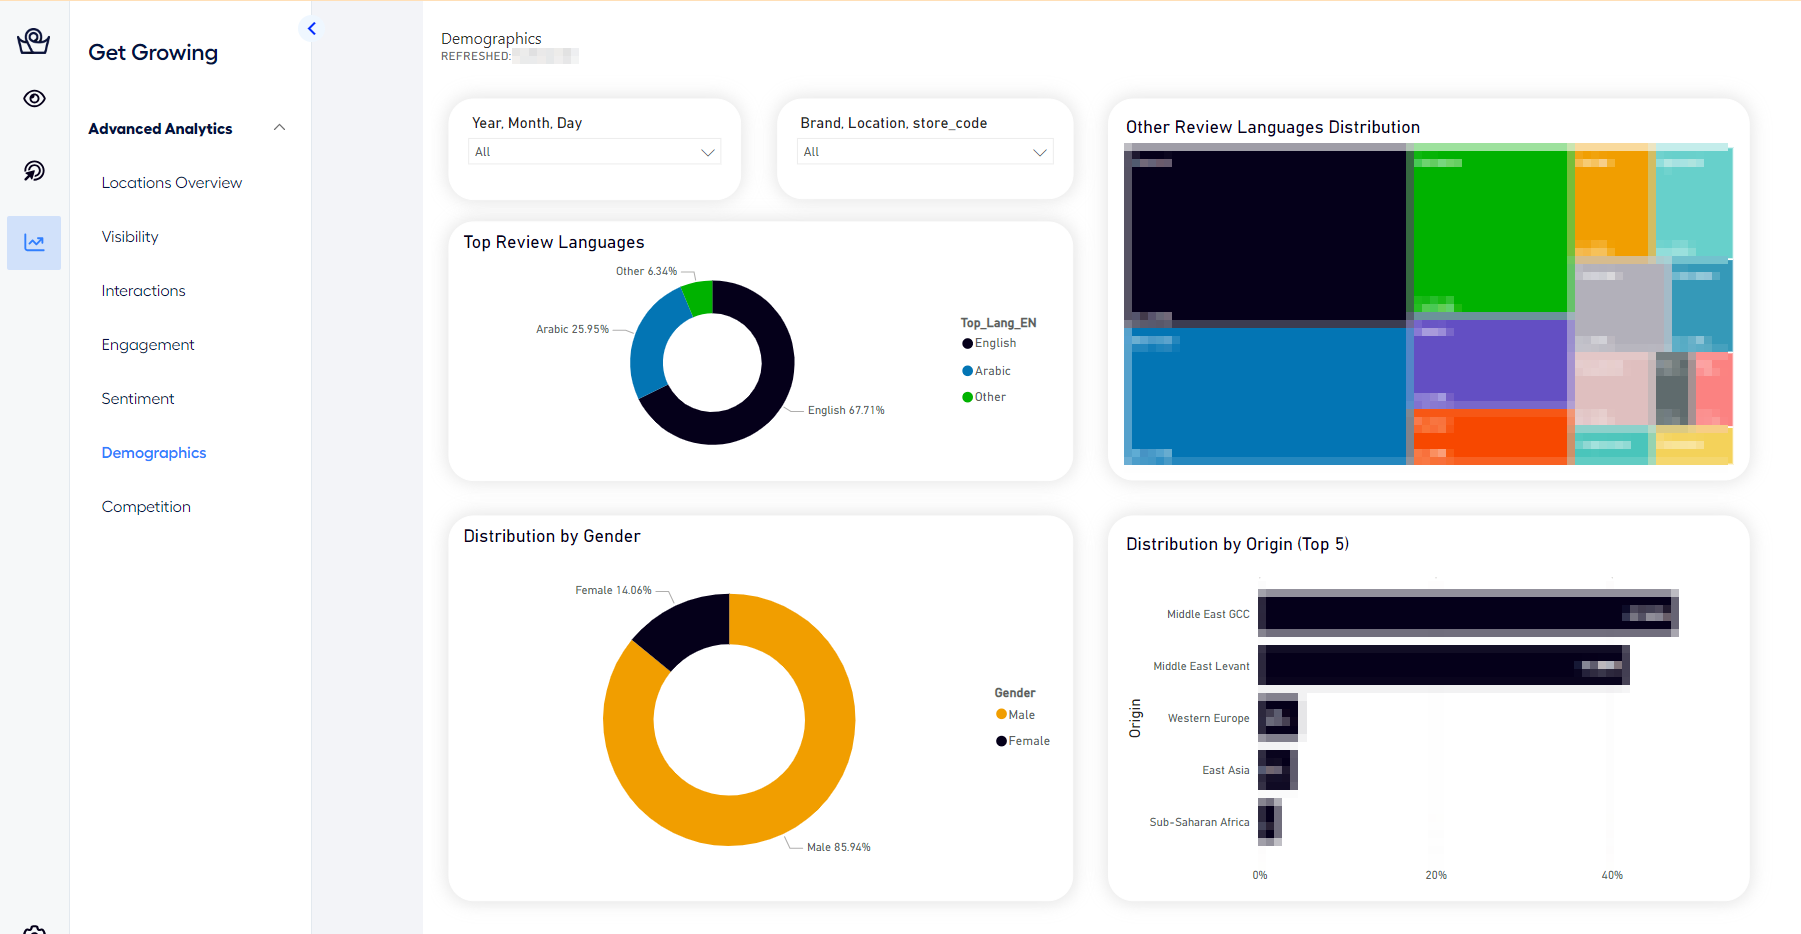Collapse sidebar using the left arrow
The image size is (1801, 934).
click(x=312, y=28)
